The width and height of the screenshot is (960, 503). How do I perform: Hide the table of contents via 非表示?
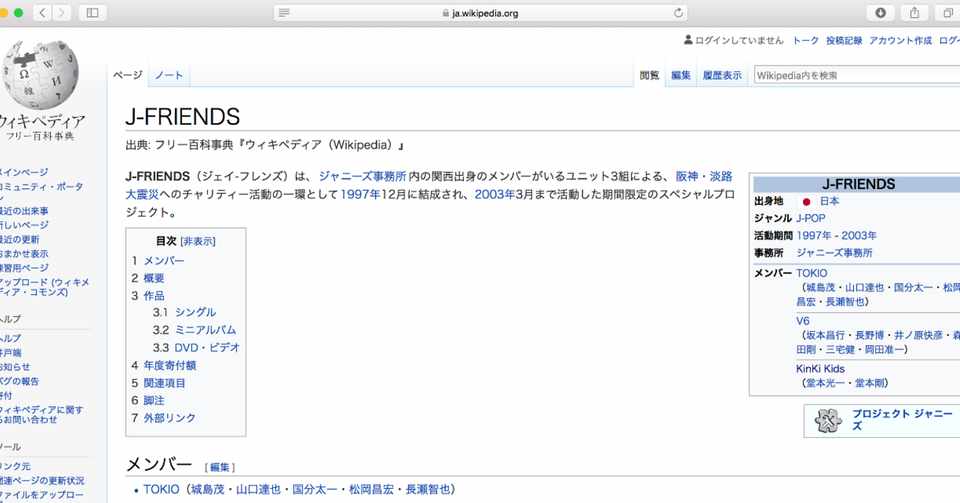[x=198, y=241]
